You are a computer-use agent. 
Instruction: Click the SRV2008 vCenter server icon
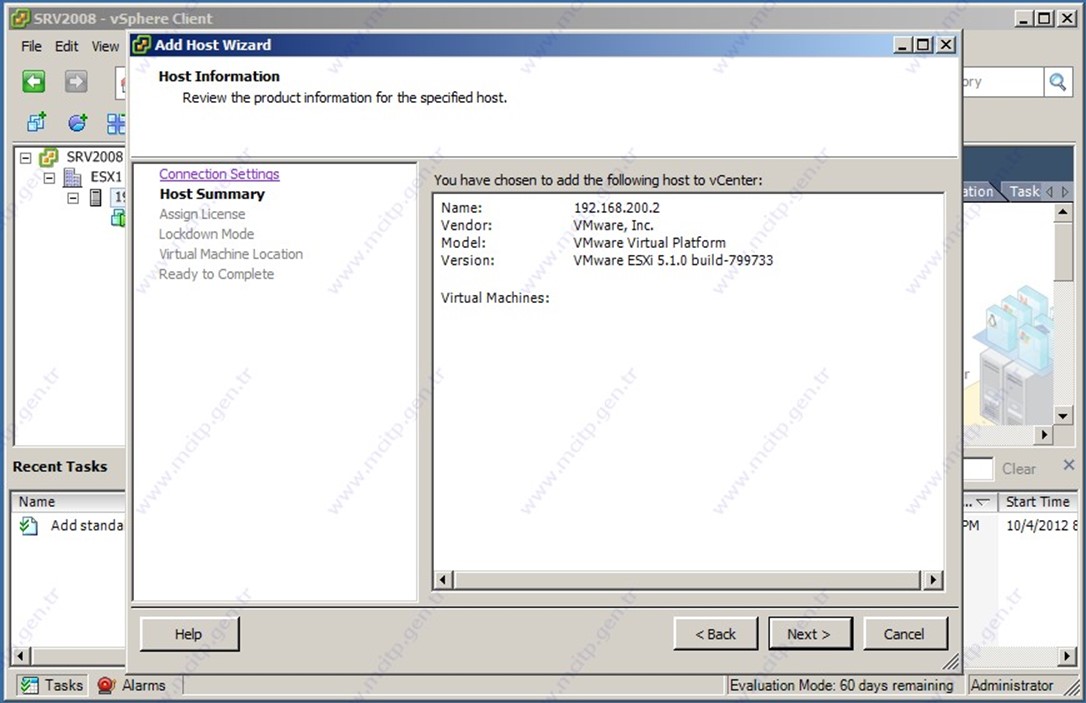point(49,157)
